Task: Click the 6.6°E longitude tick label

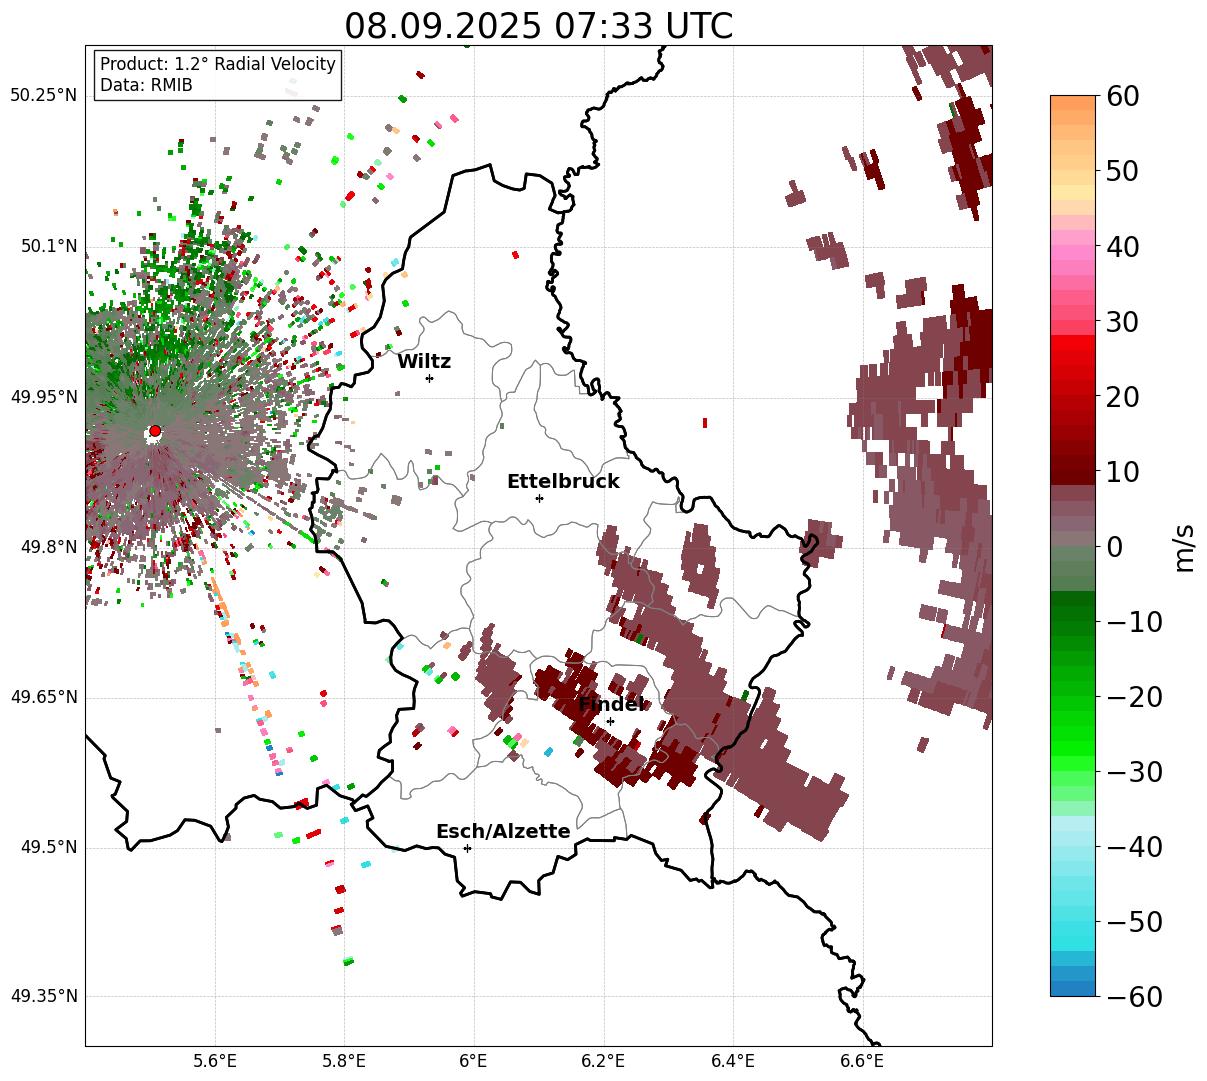Action: coord(862,1061)
